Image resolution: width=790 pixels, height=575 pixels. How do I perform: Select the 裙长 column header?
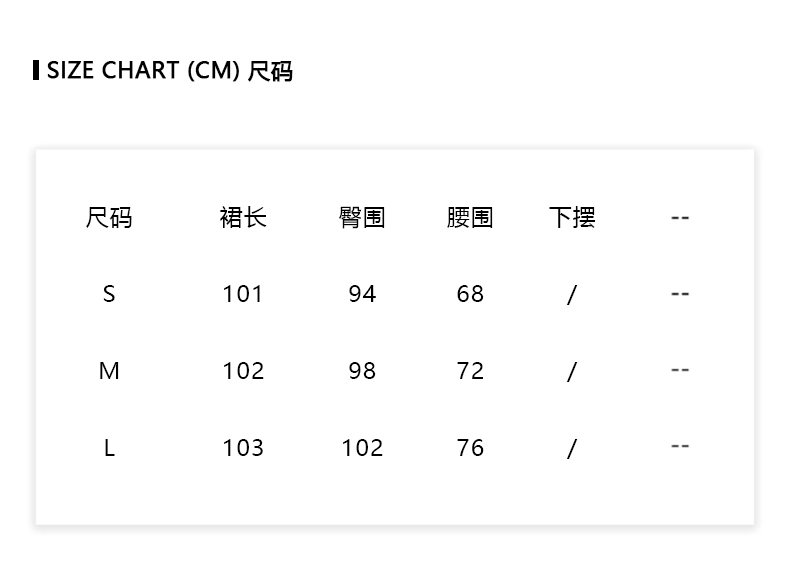(243, 217)
